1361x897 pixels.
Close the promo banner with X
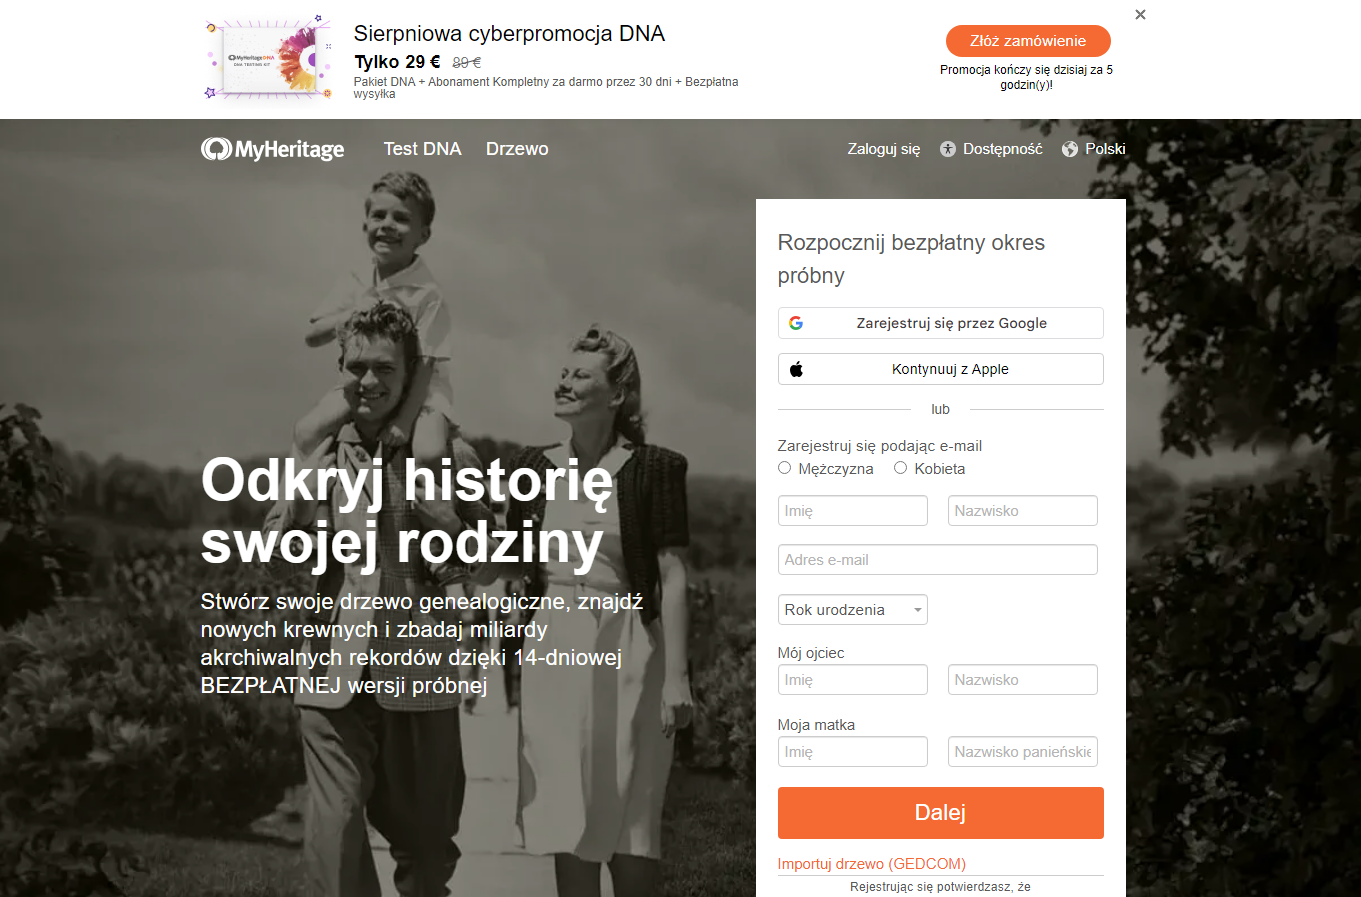click(x=1140, y=15)
